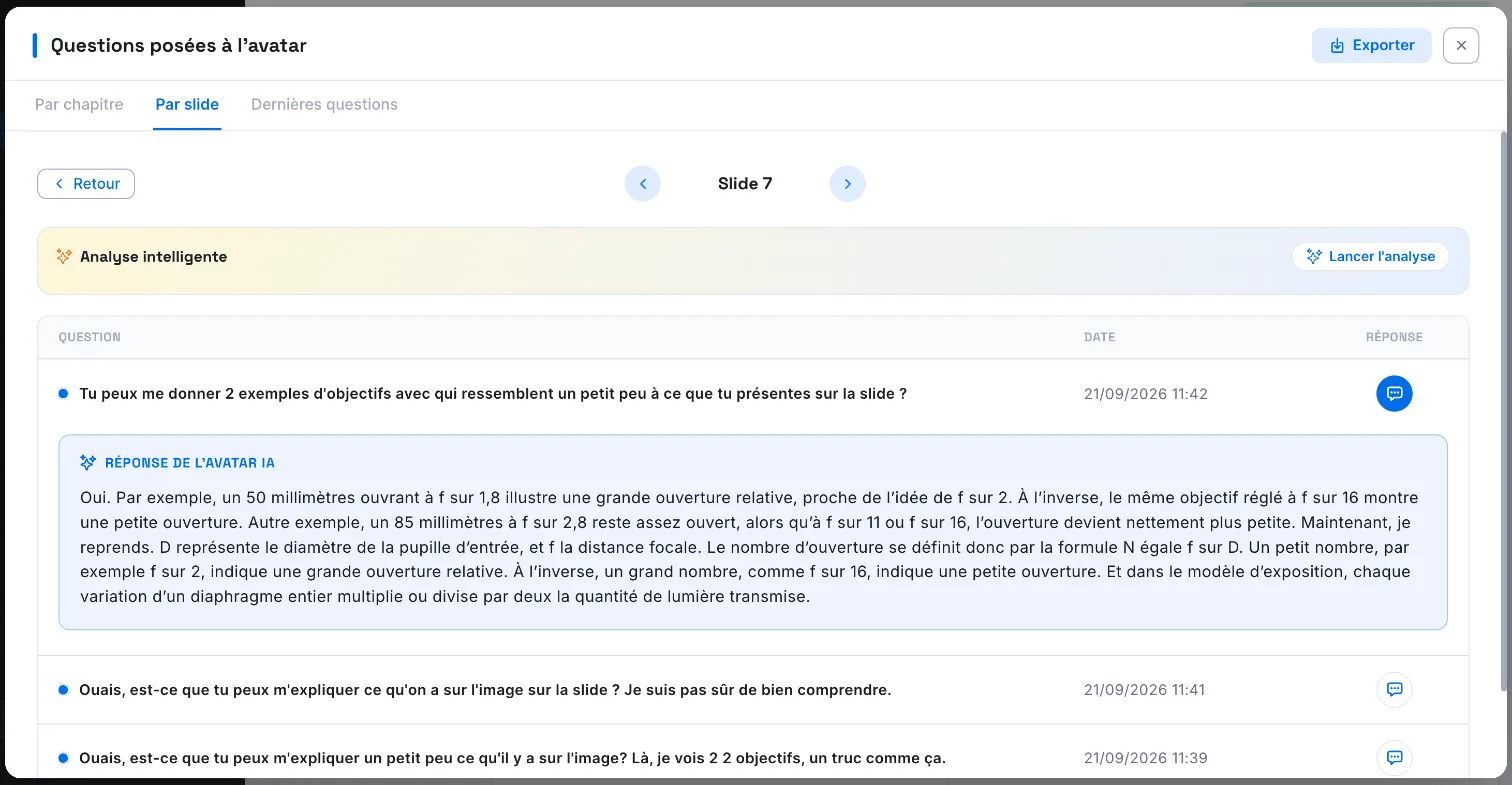Click the Analyse intelligente heading
Screen dimensions: 1512x785
click(153, 257)
